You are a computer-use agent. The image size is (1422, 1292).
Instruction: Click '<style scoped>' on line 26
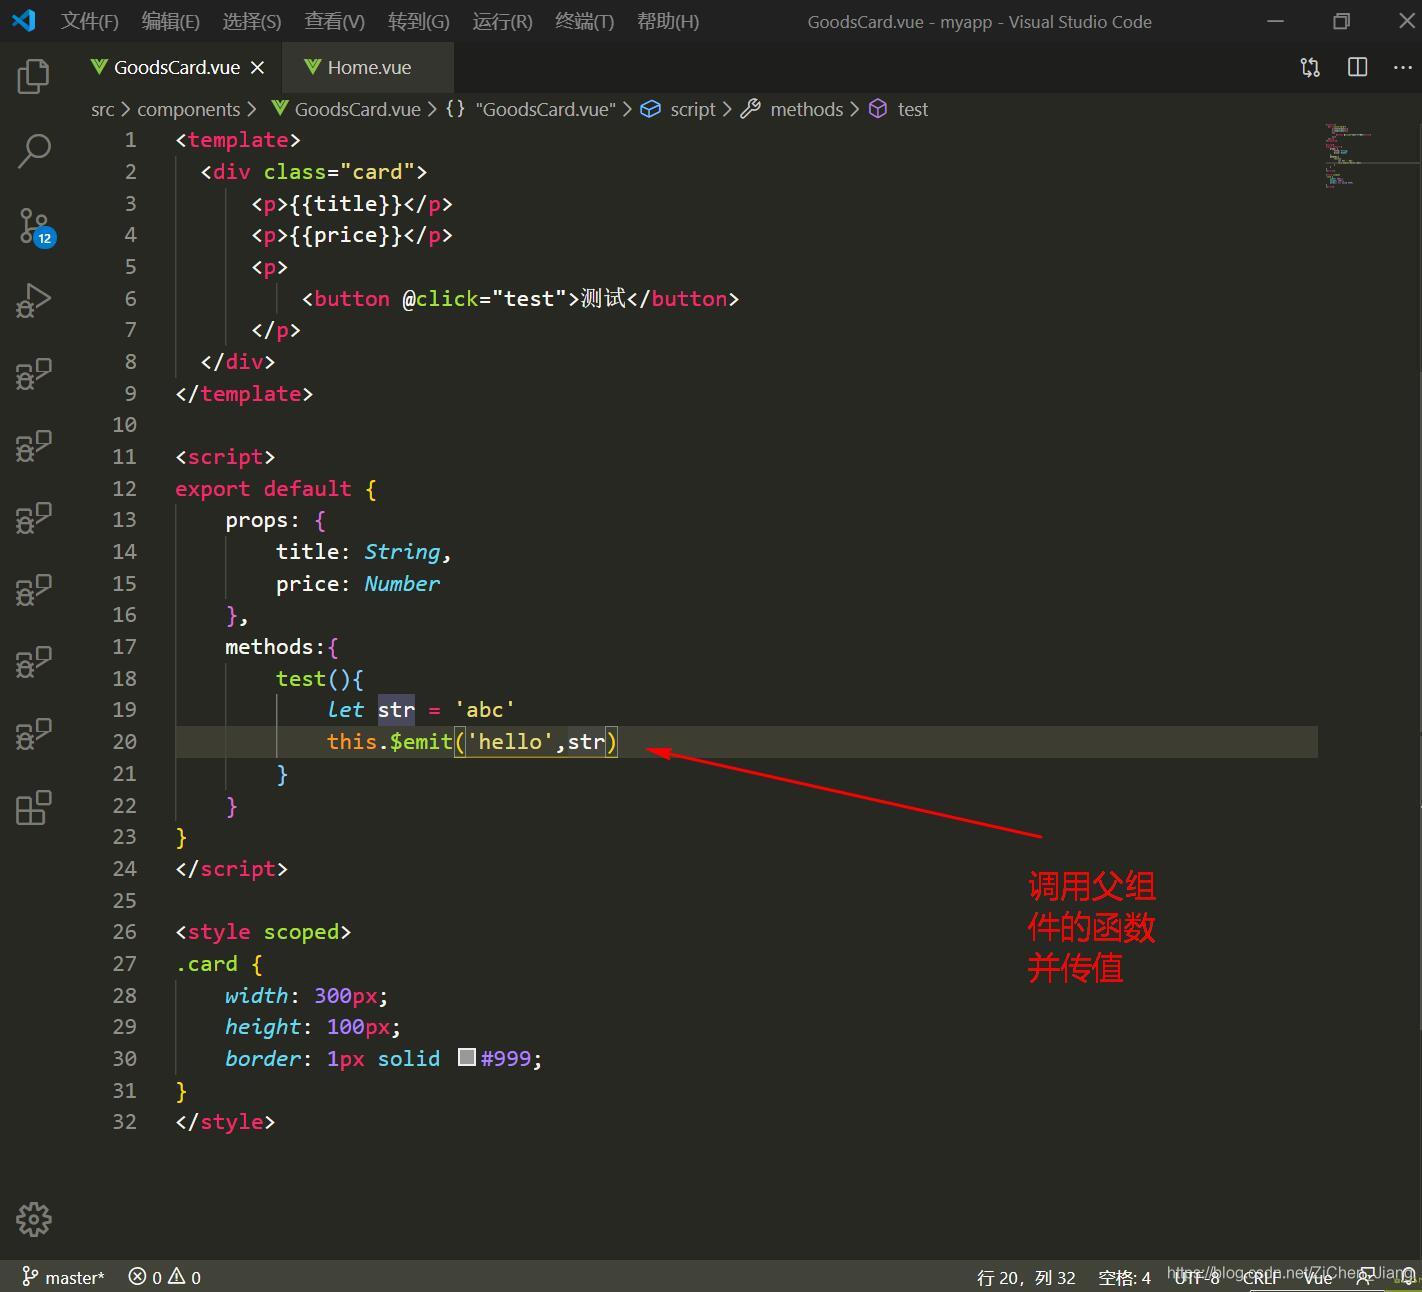tap(263, 932)
